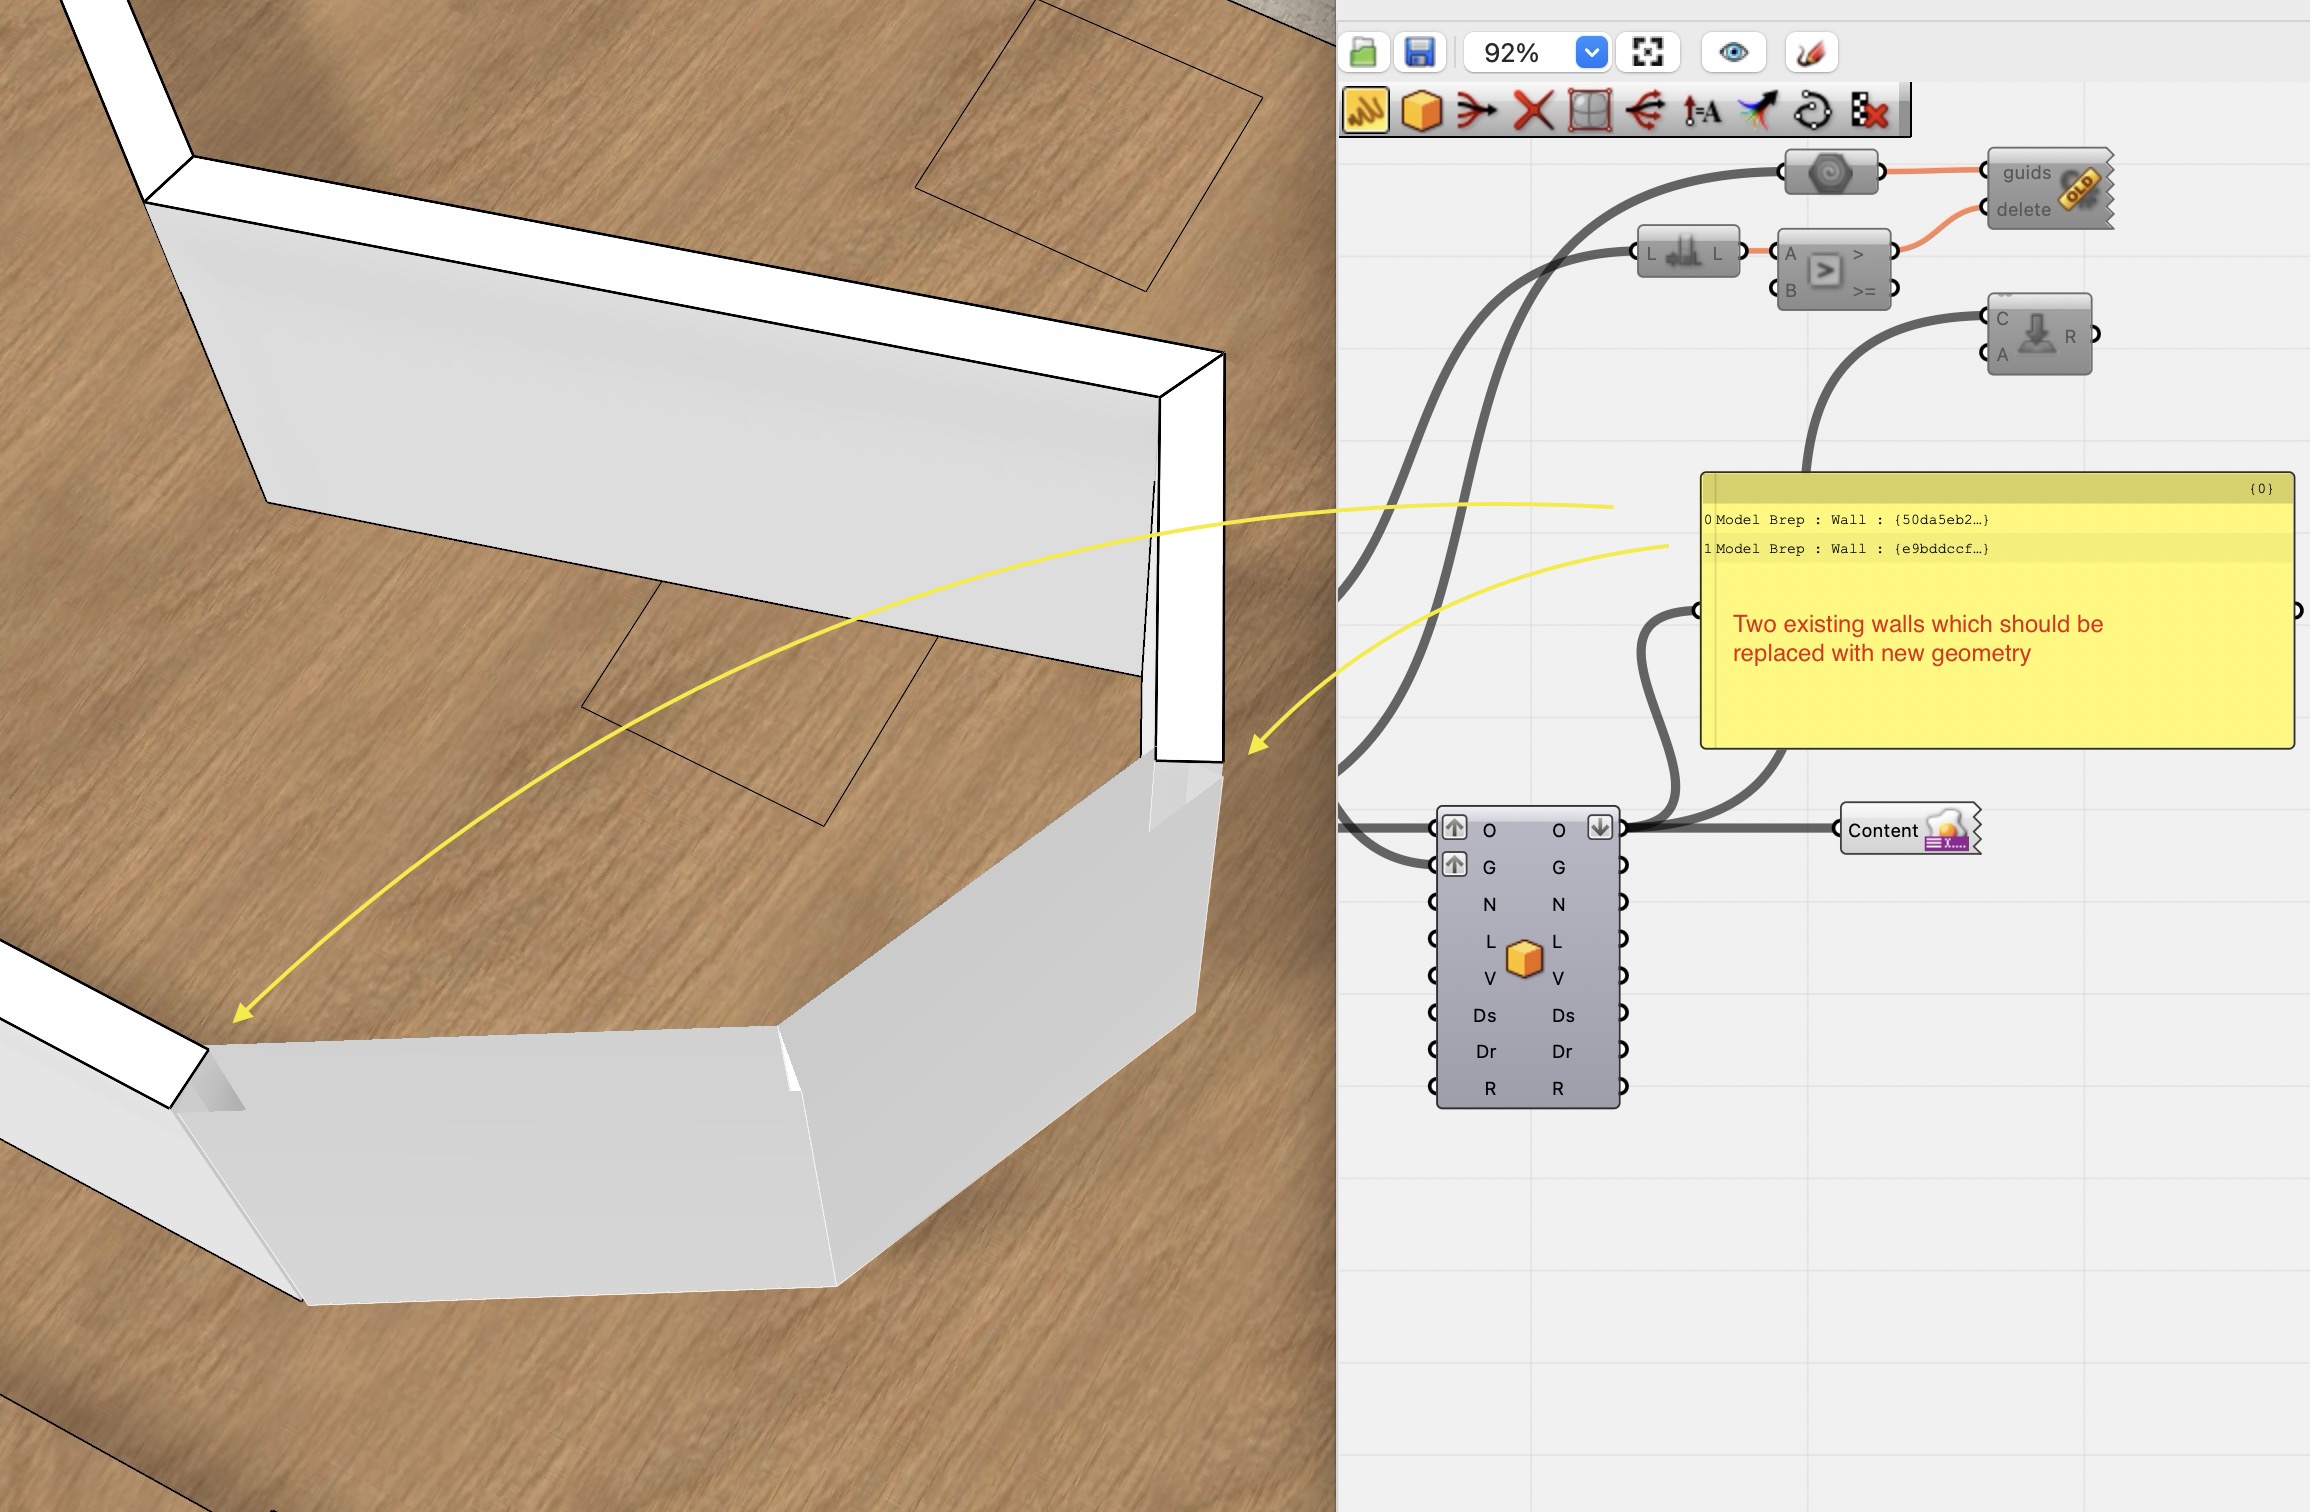Click the multicolor arrow icon
Screen dimensions: 2310x1512
(x=1757, y=110)
